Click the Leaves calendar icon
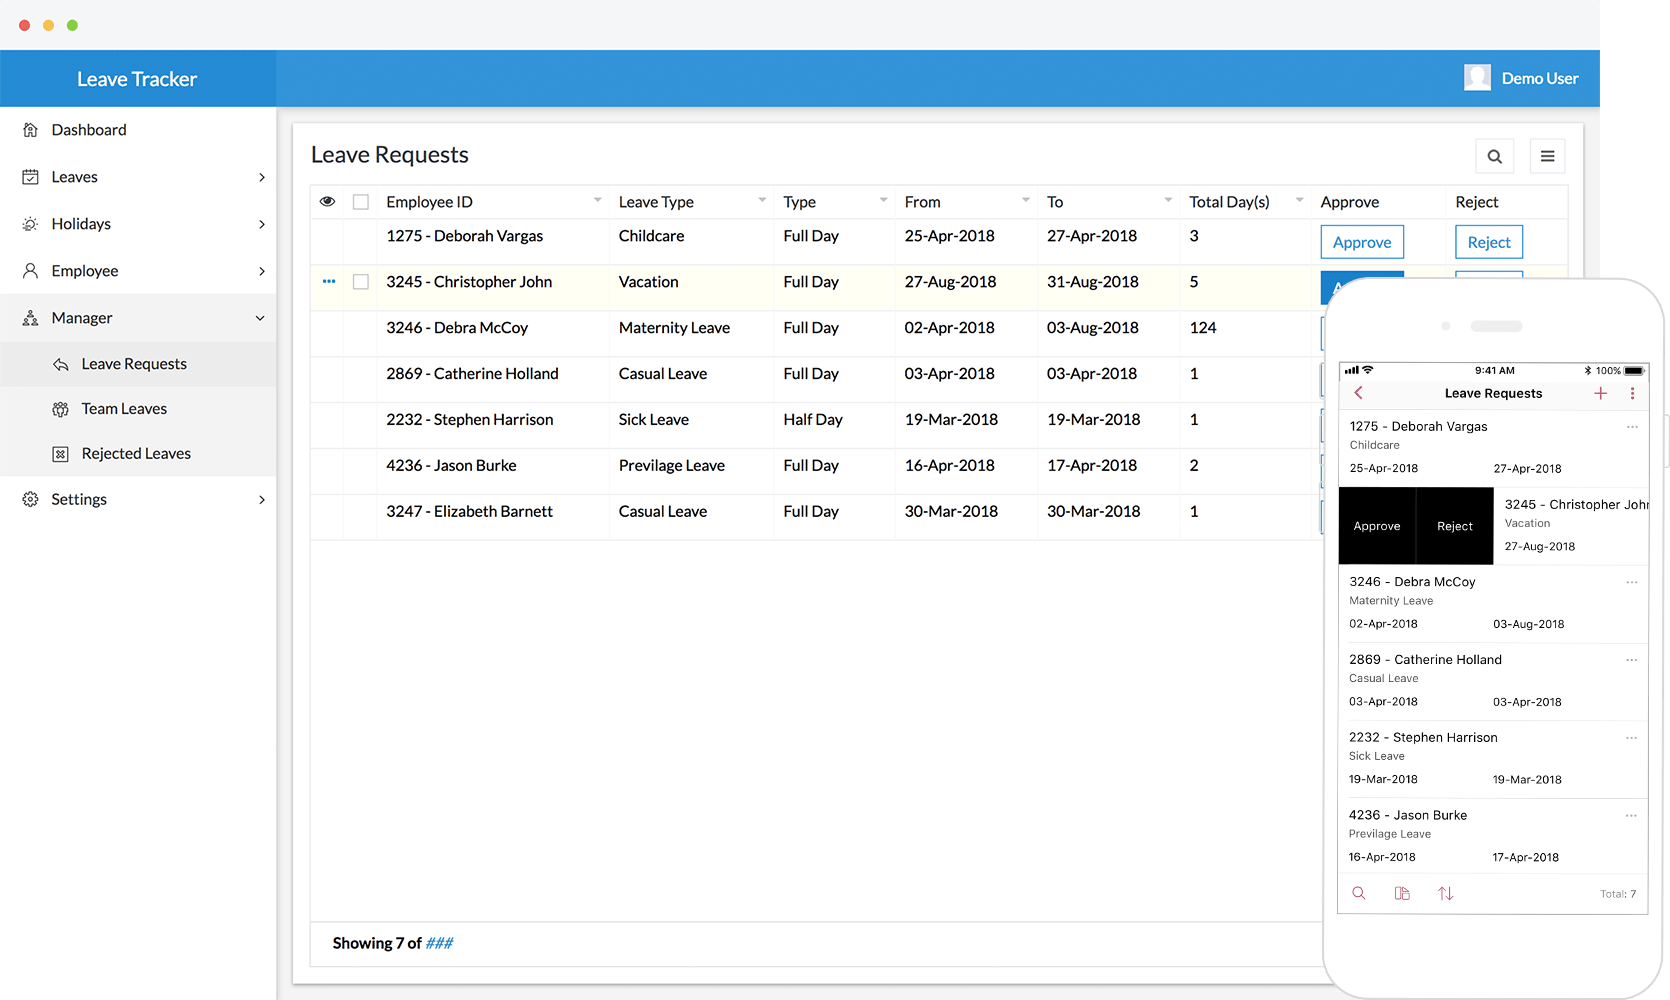 point(30,177)
